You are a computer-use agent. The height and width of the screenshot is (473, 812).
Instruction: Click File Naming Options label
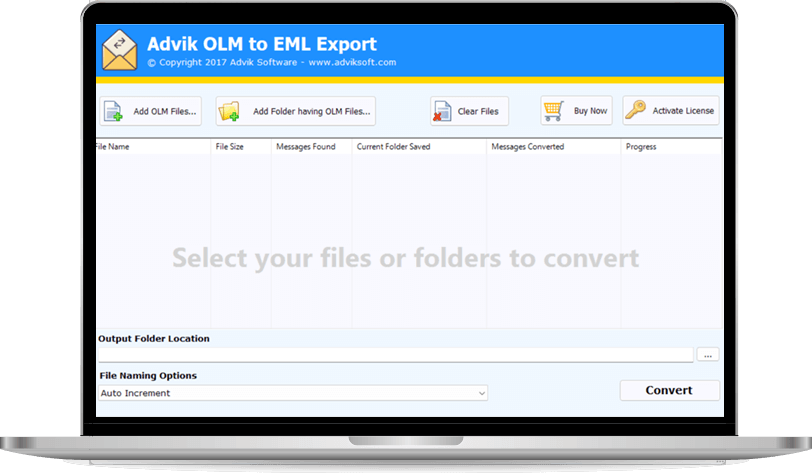pyautogui.click(x=148, y=376)
